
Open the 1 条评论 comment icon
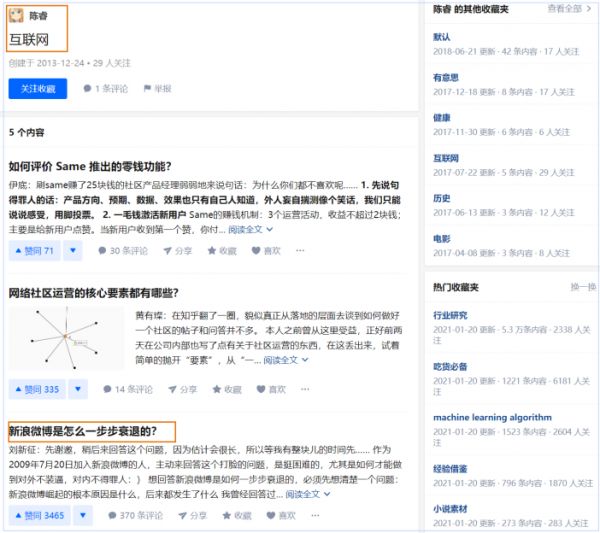(x=88, y=89)
